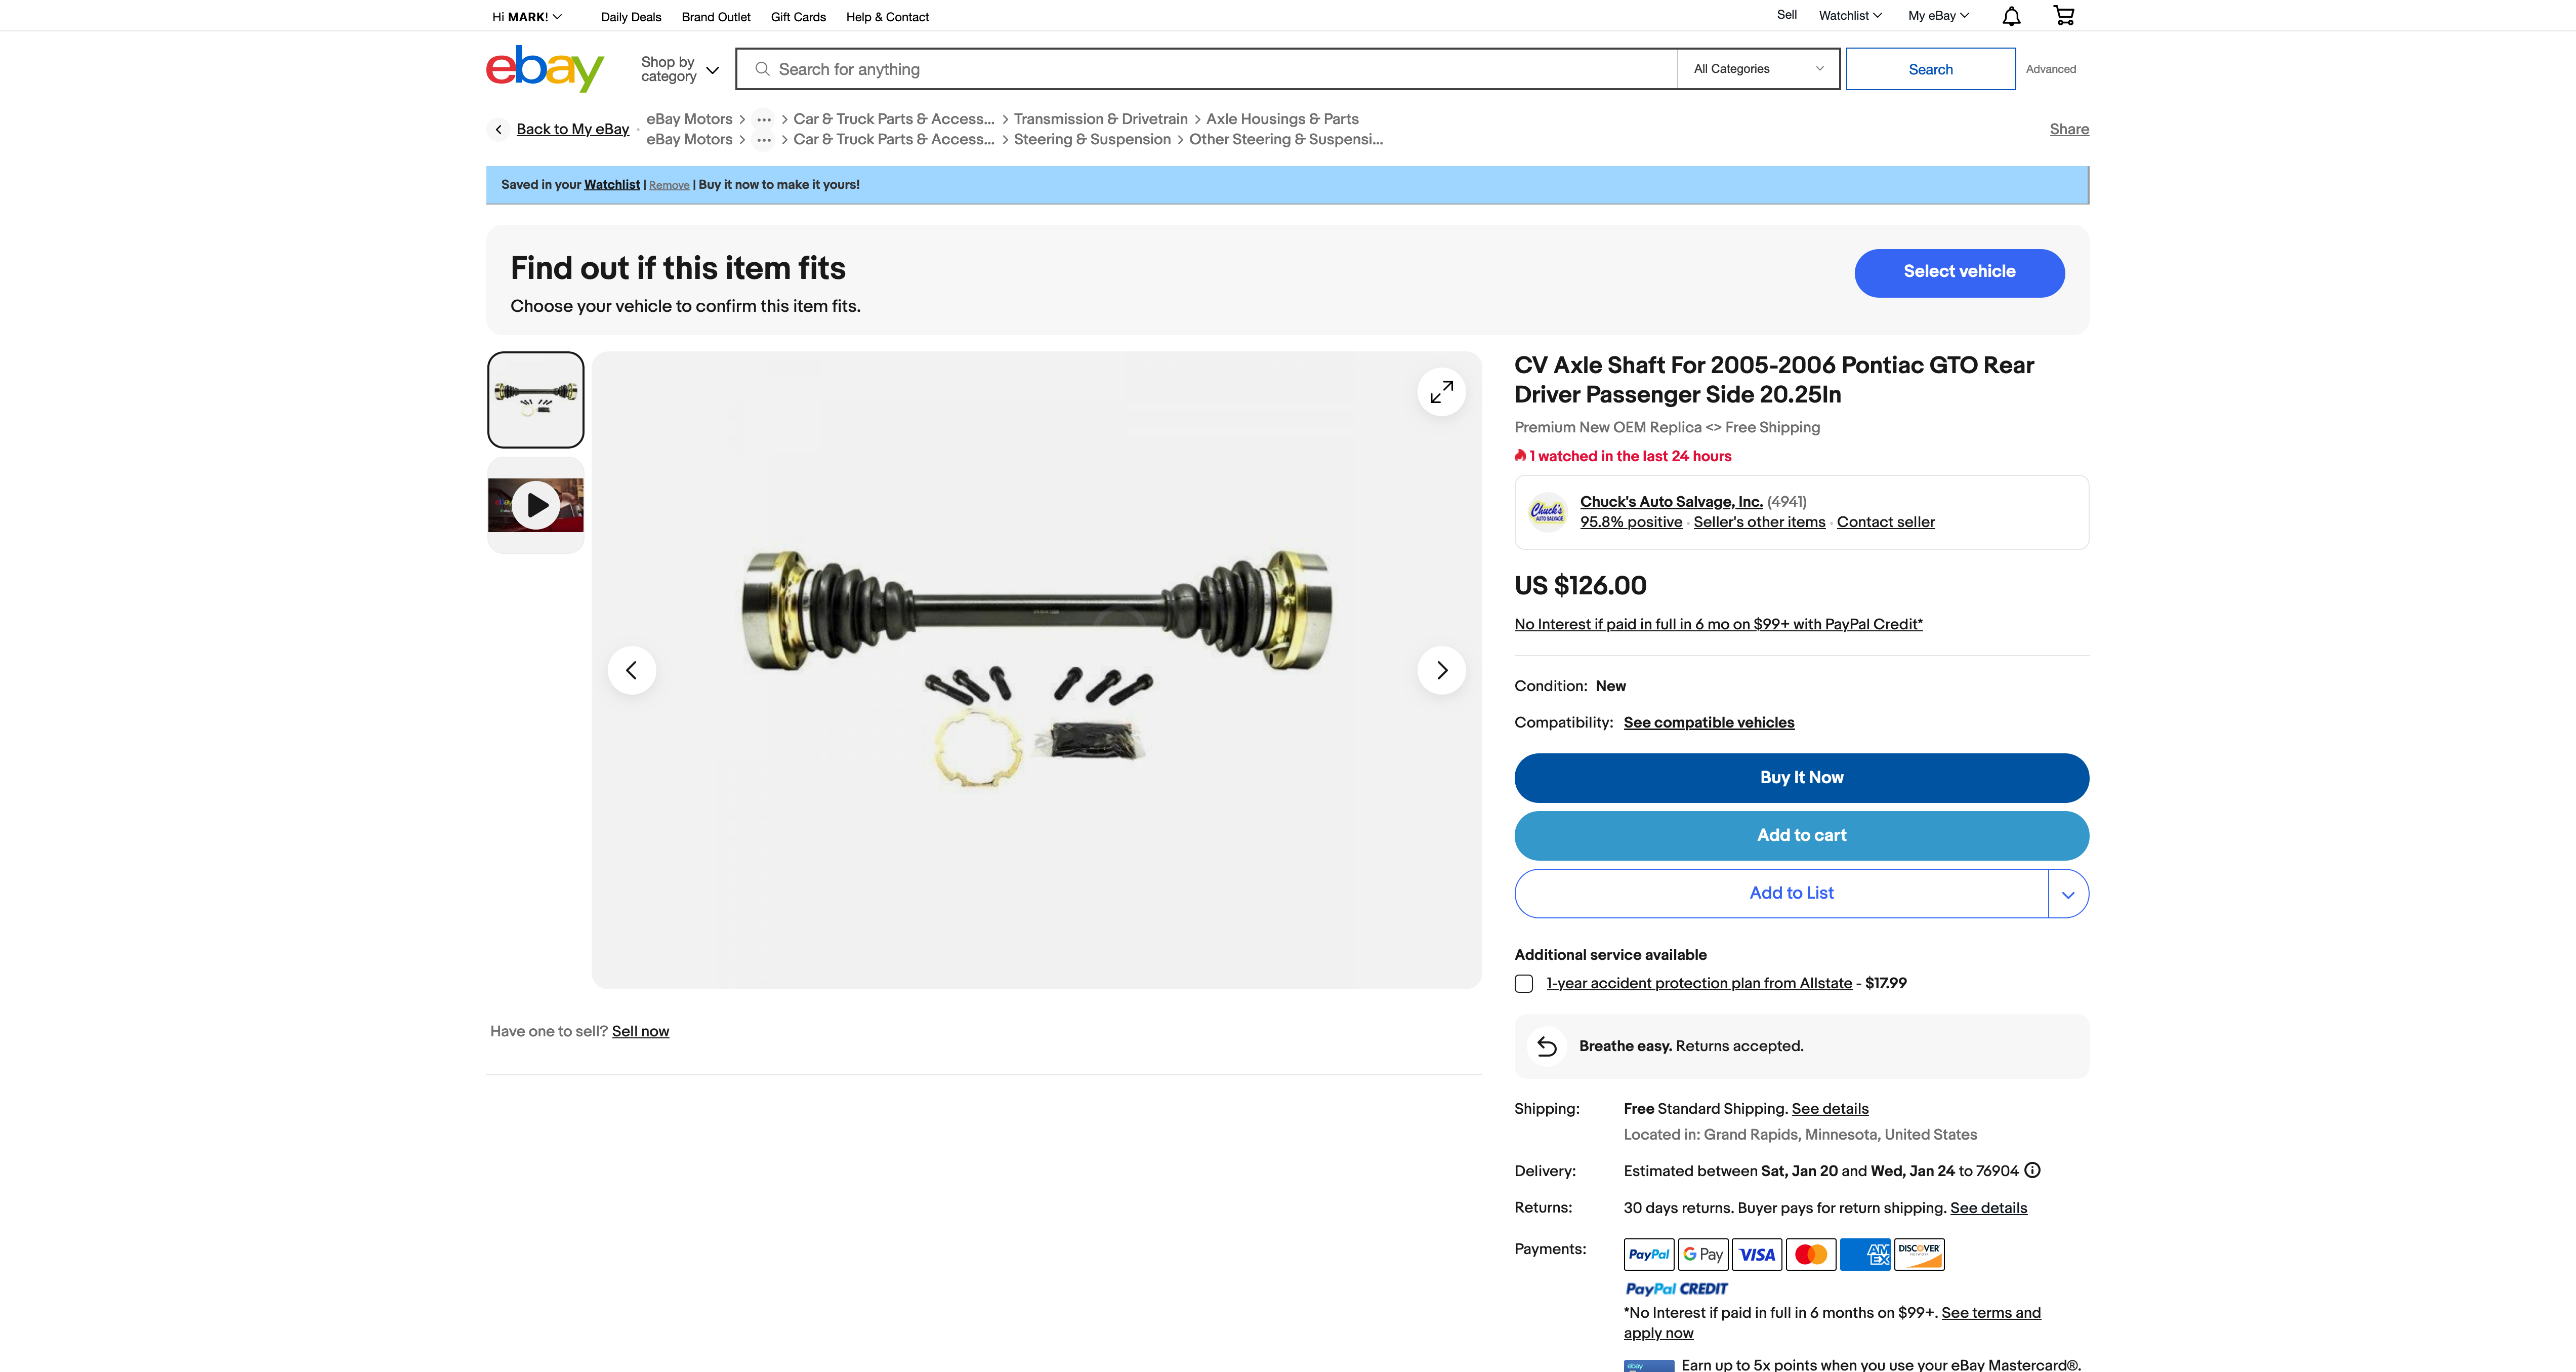Open the See compatible vehicles link
The image size is (2576, 1372).
(1709, 723)
